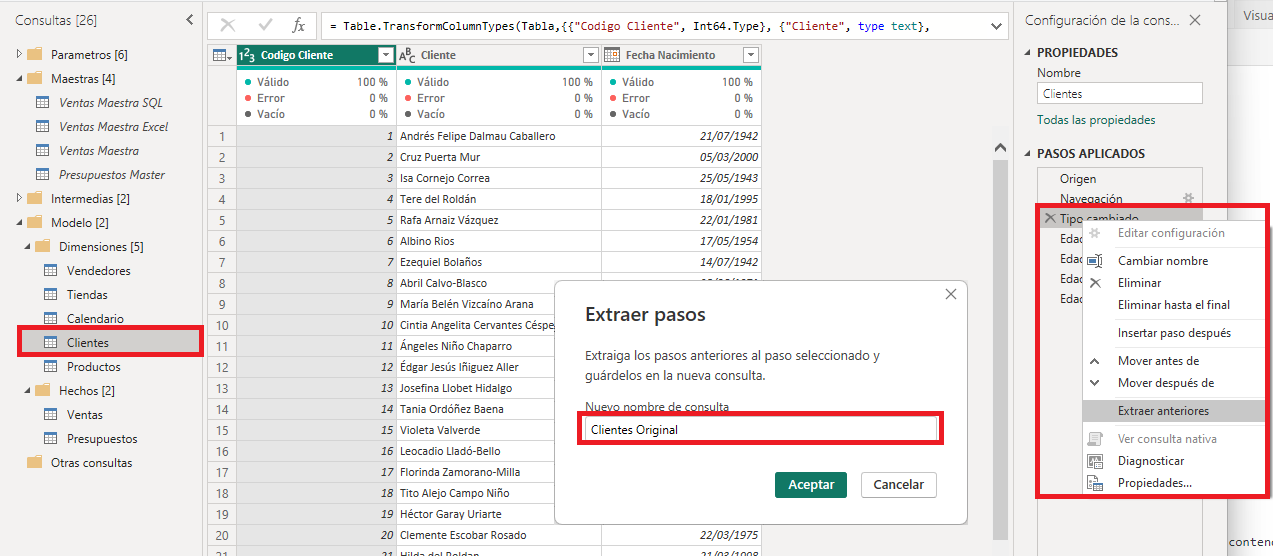Open Fecha Nacimiento column filter dropdown
The height and width of the screenshot is (556, 1273).
tap(751, 56)
